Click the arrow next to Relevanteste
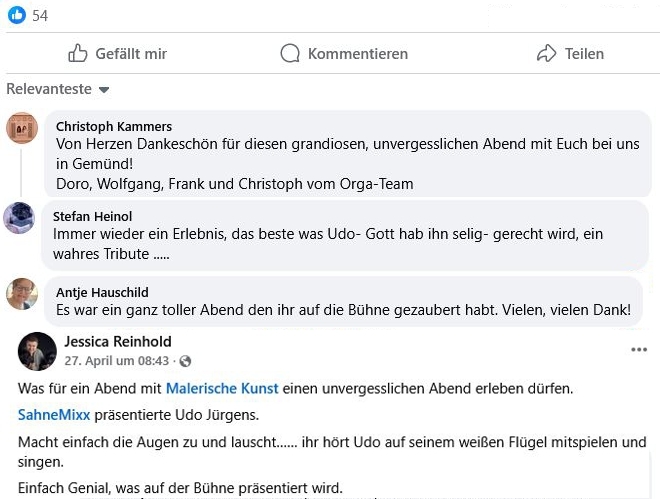The width and height of the screenshot is (660, 499). point(104,90)
